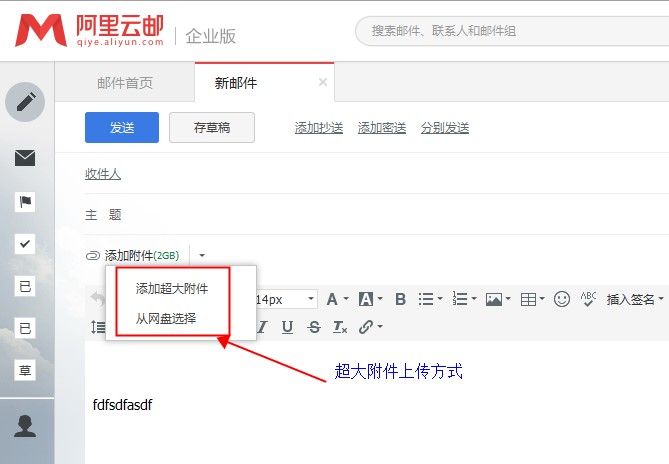
Task: Click the checkmark icon in the sidebar
Action: coord(25,243)
